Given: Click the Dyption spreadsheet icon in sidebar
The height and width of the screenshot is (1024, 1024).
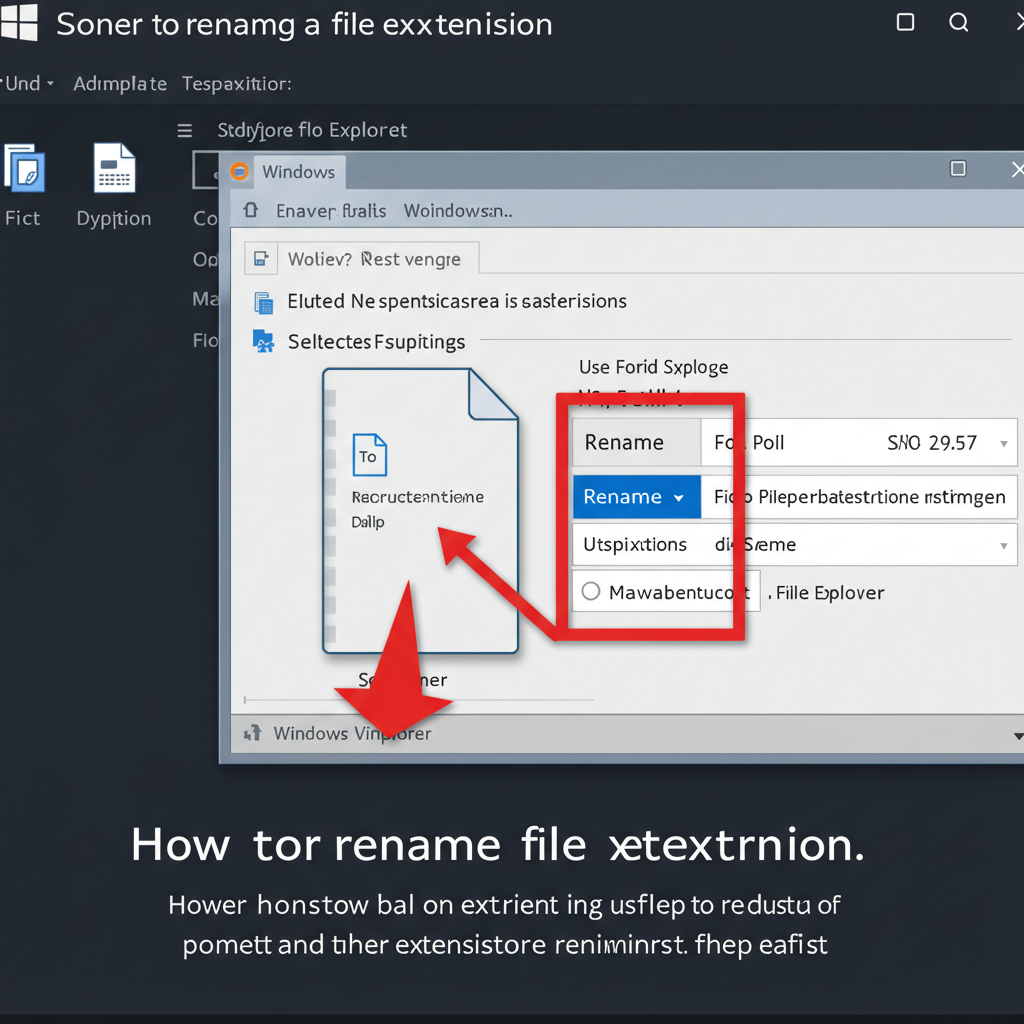Looking at the screenshot, I should (x=113, y=168).
